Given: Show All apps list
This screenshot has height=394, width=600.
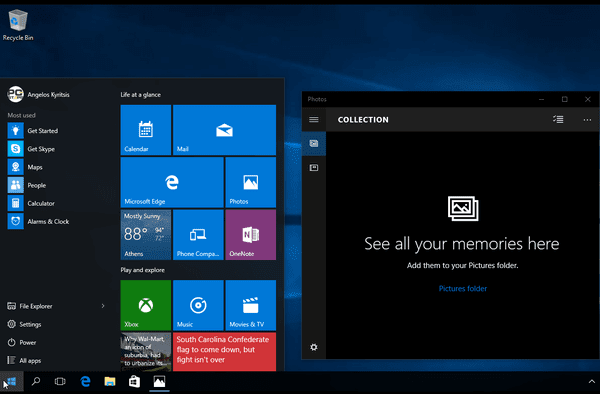Looking at the screenshot, I should (x=24, y=360).
